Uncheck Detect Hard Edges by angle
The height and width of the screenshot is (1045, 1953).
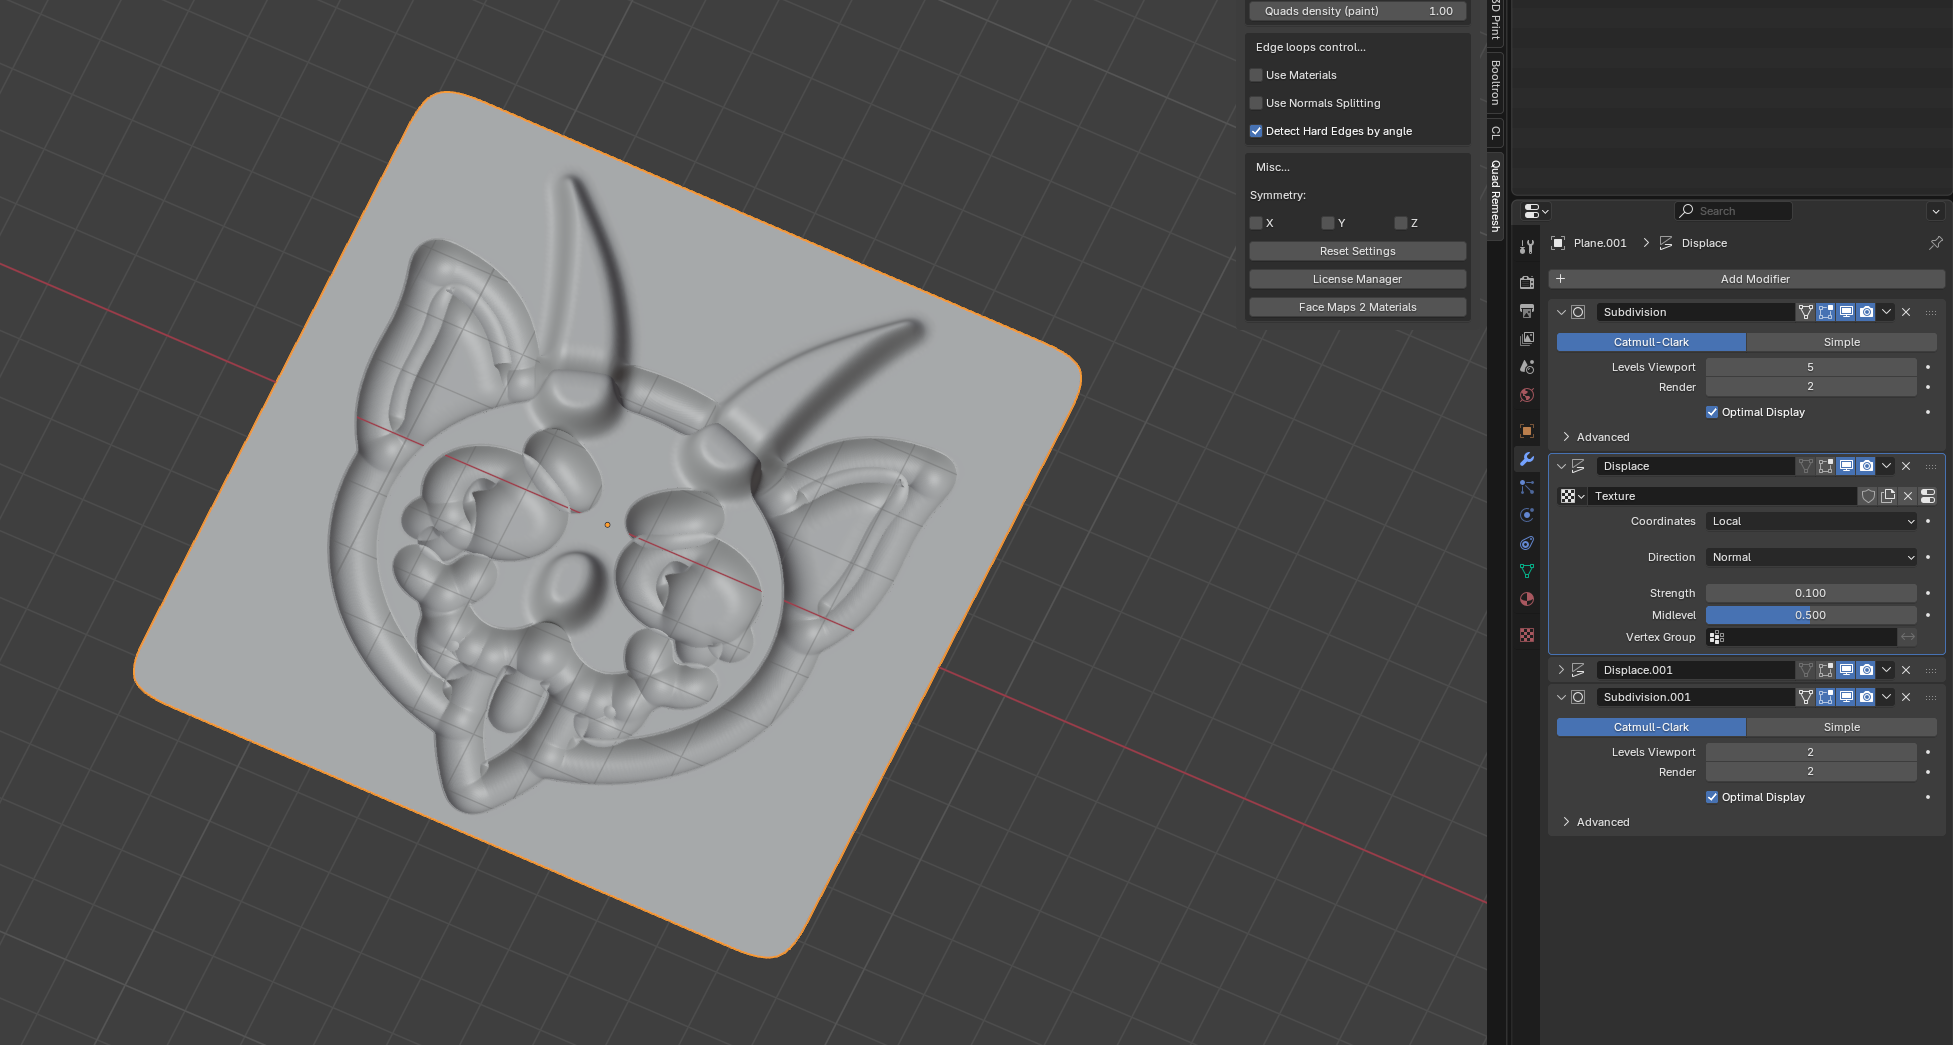point(1256,131)
